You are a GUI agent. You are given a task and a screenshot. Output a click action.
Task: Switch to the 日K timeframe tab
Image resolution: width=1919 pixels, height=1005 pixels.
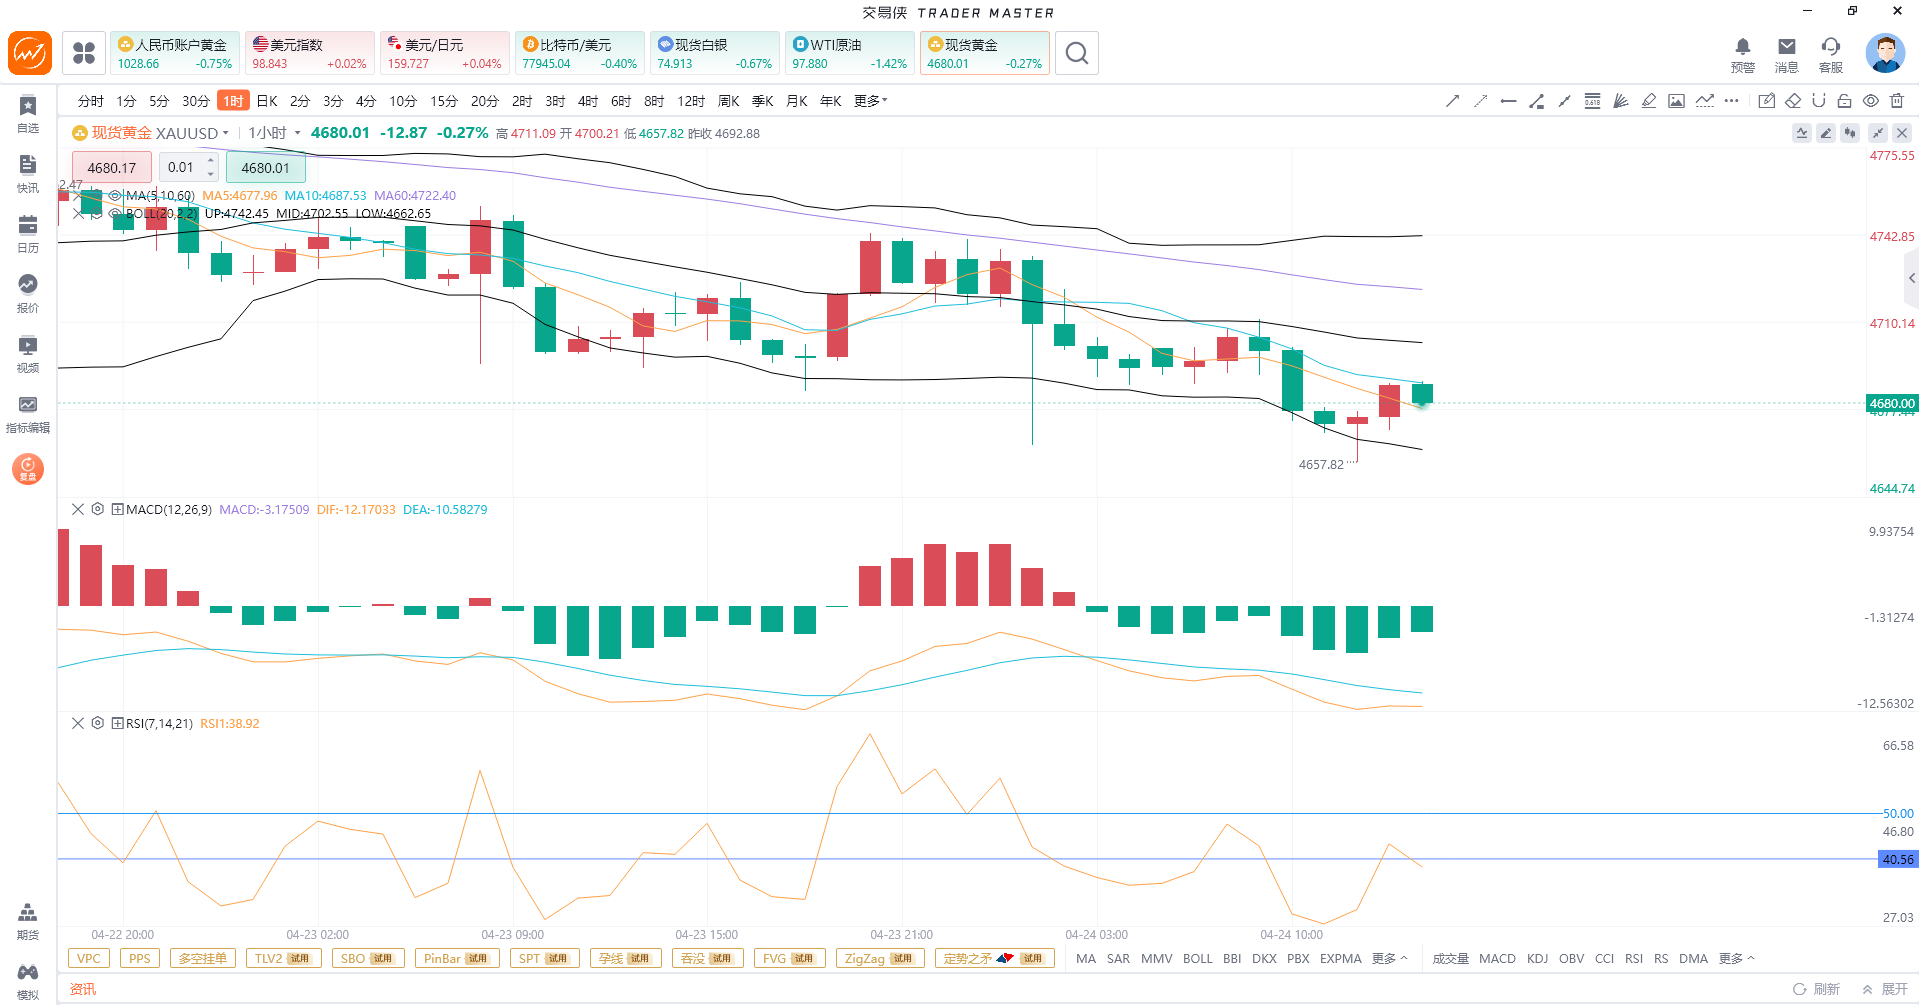pos(267,101)
